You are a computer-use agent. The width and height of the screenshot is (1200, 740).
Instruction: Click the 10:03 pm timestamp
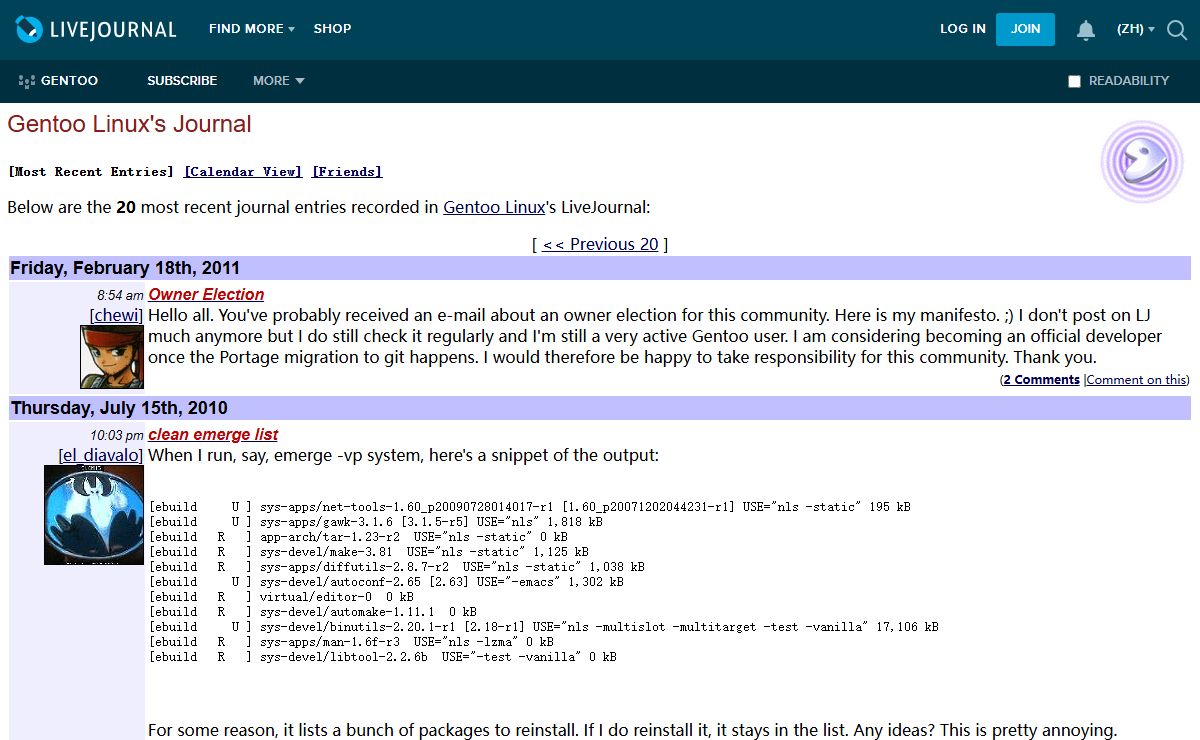pyautogui.click(x=117, y=435)
